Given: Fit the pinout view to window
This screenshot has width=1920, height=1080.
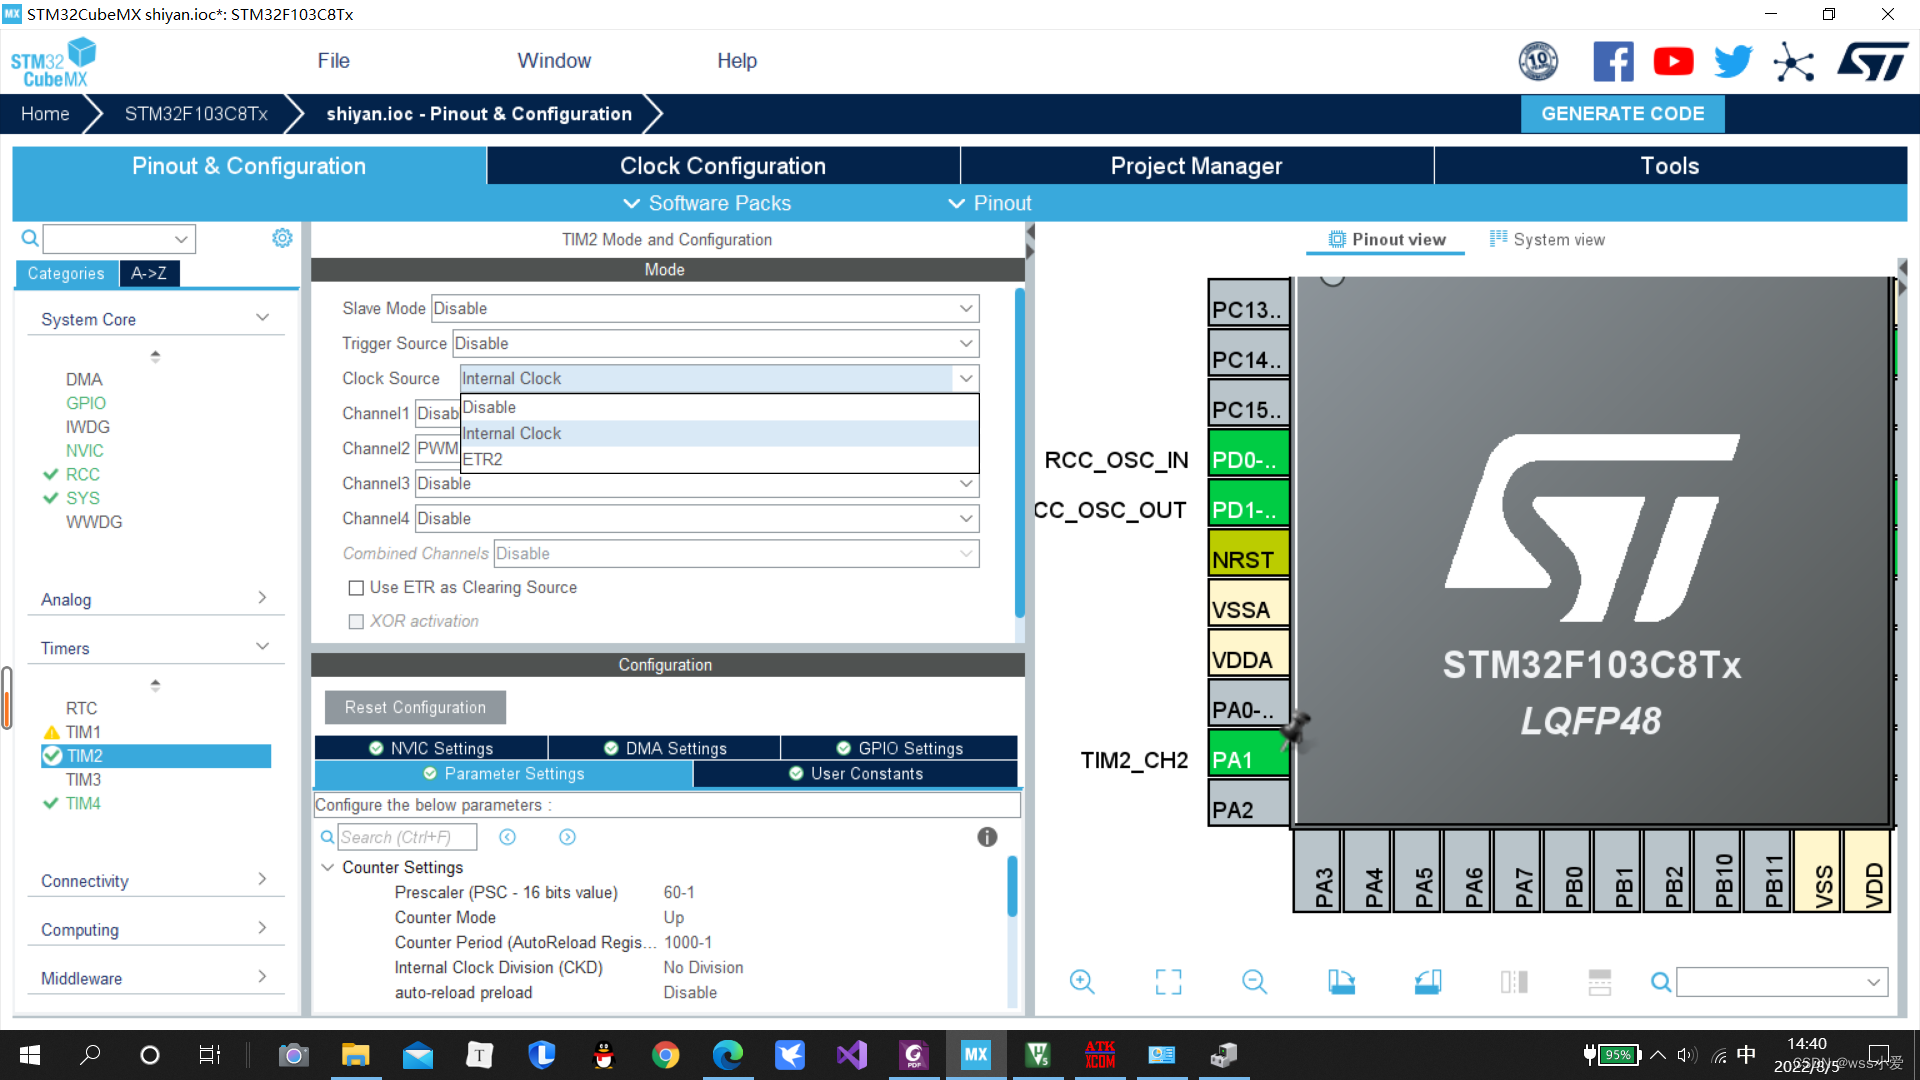Looking at the screenshot, I should [x=1168, y=982].
